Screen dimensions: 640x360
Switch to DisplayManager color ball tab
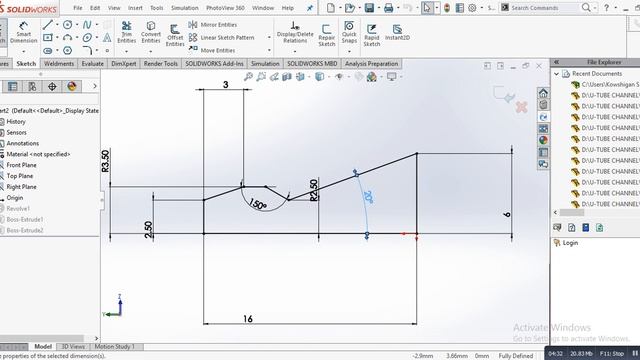72,87
